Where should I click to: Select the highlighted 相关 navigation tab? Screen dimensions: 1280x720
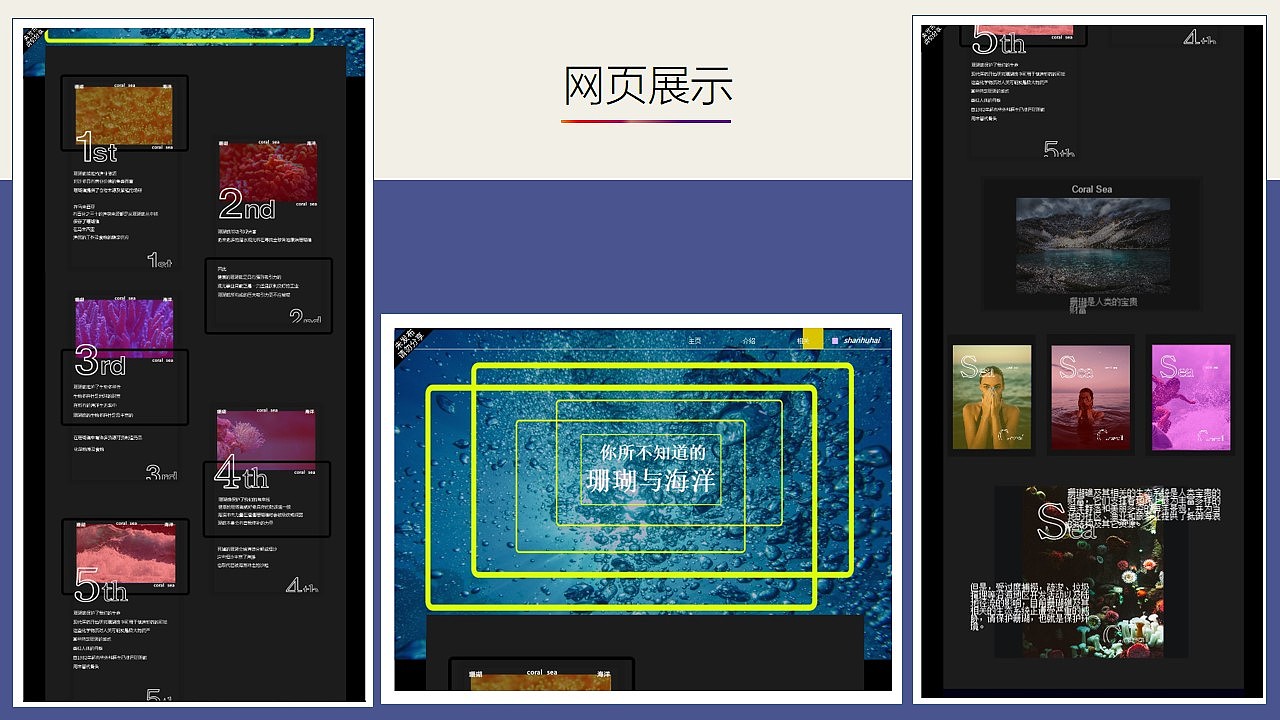802,340
